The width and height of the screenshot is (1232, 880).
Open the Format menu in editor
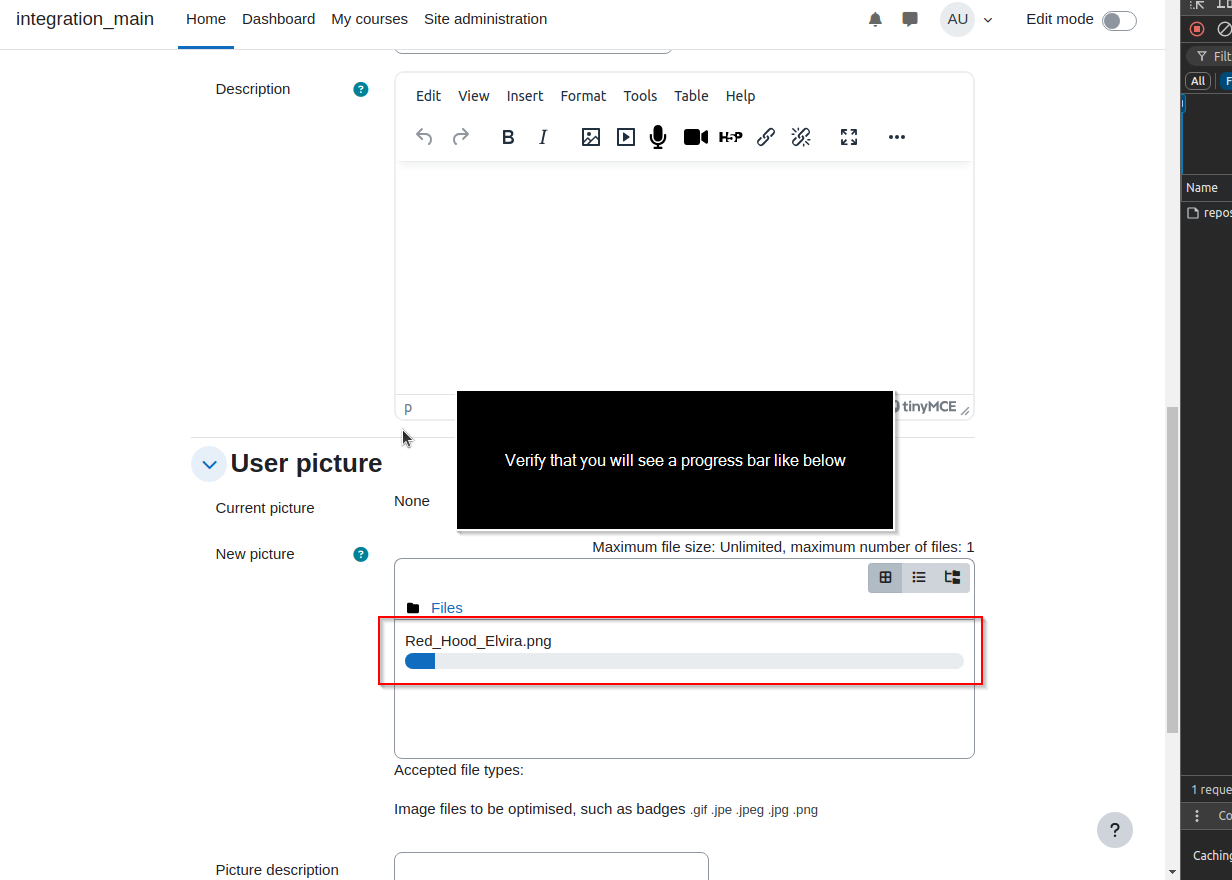(x=583, y=96)
